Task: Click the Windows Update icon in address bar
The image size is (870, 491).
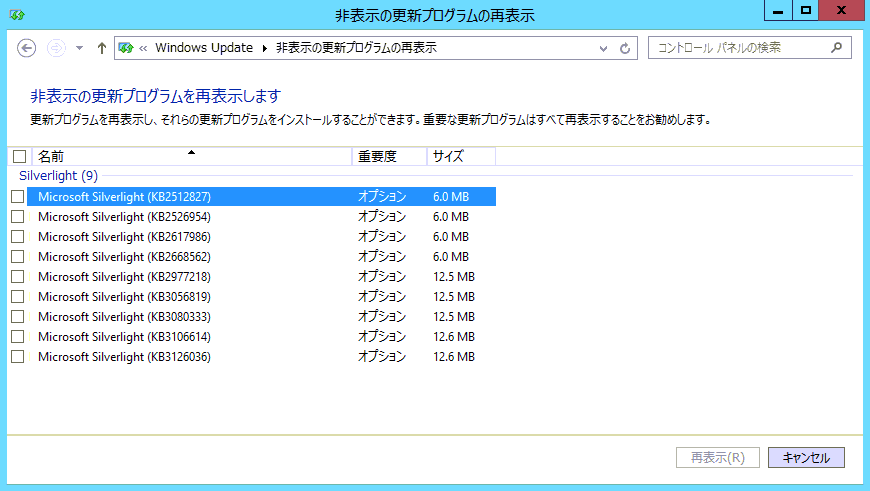Action: [126, 48]
